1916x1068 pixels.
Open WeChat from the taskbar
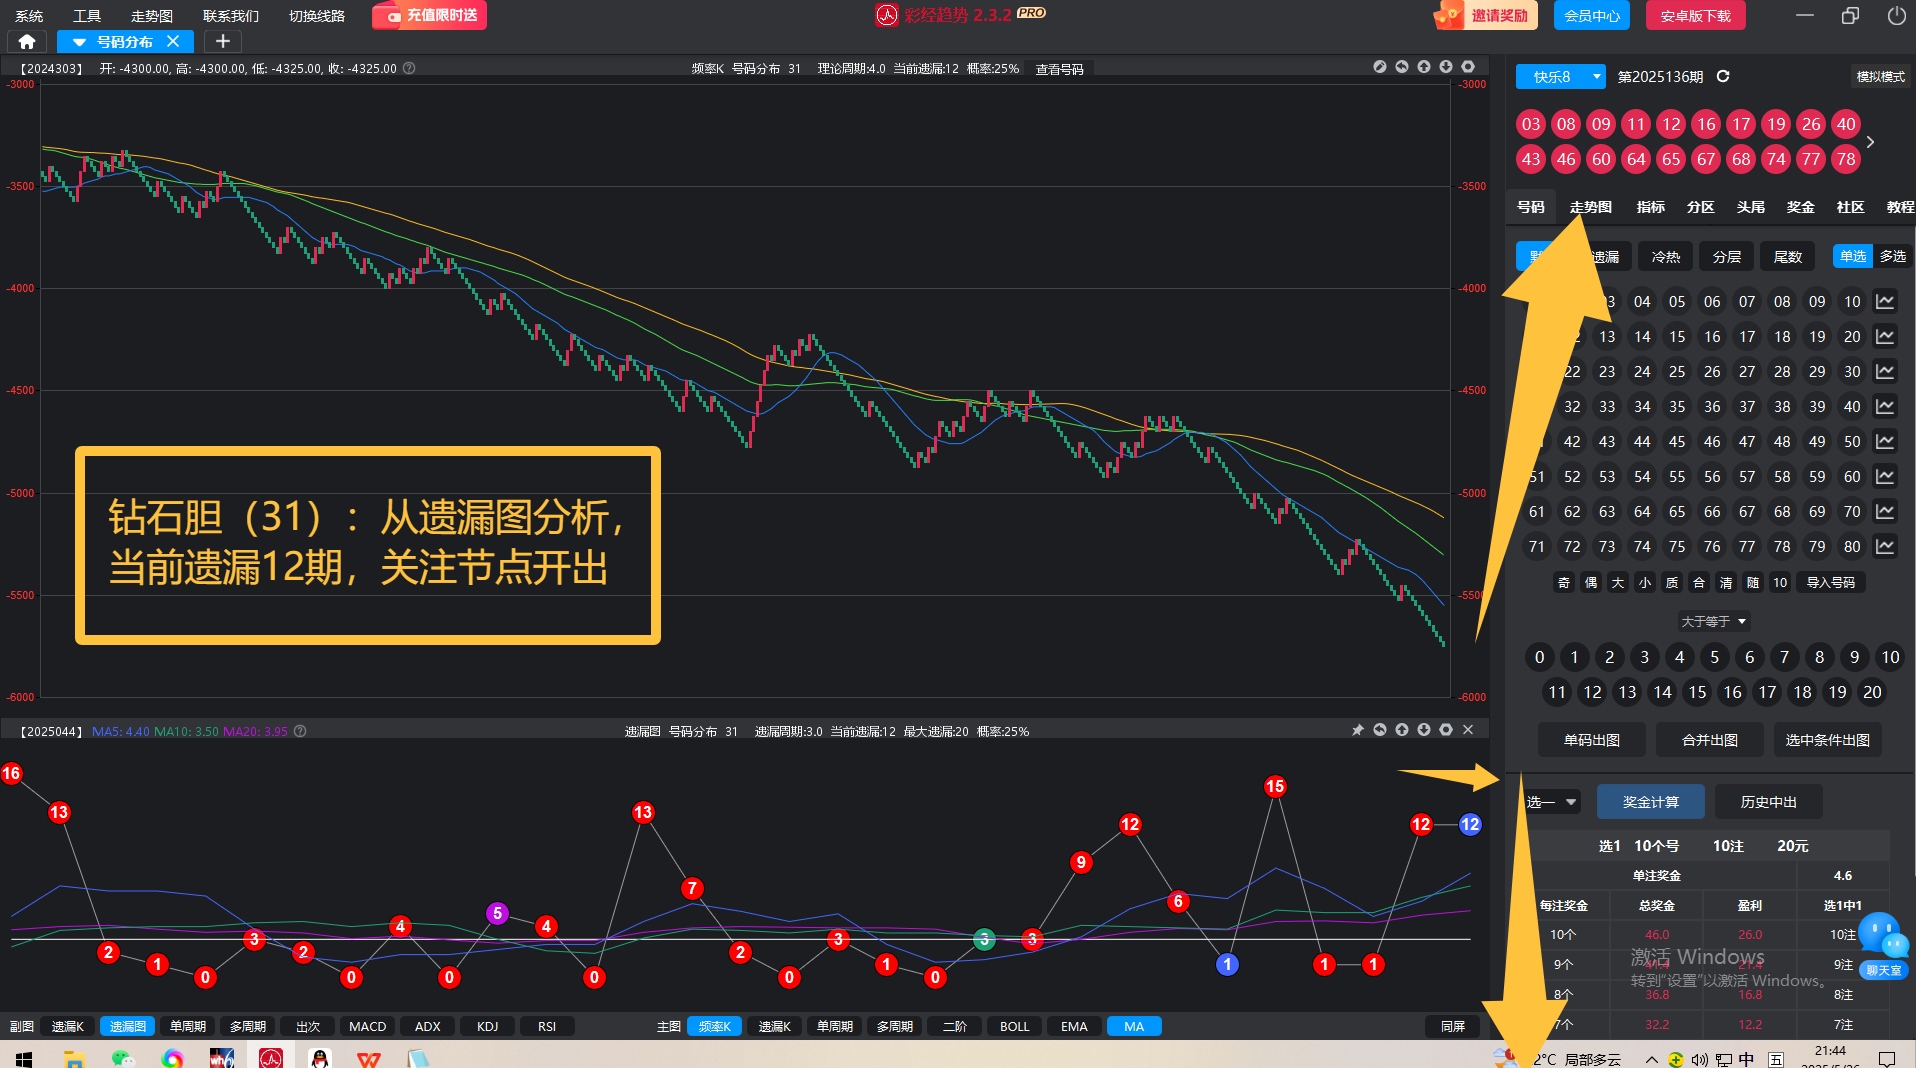pyautogui.click(x=123, y=1058)
